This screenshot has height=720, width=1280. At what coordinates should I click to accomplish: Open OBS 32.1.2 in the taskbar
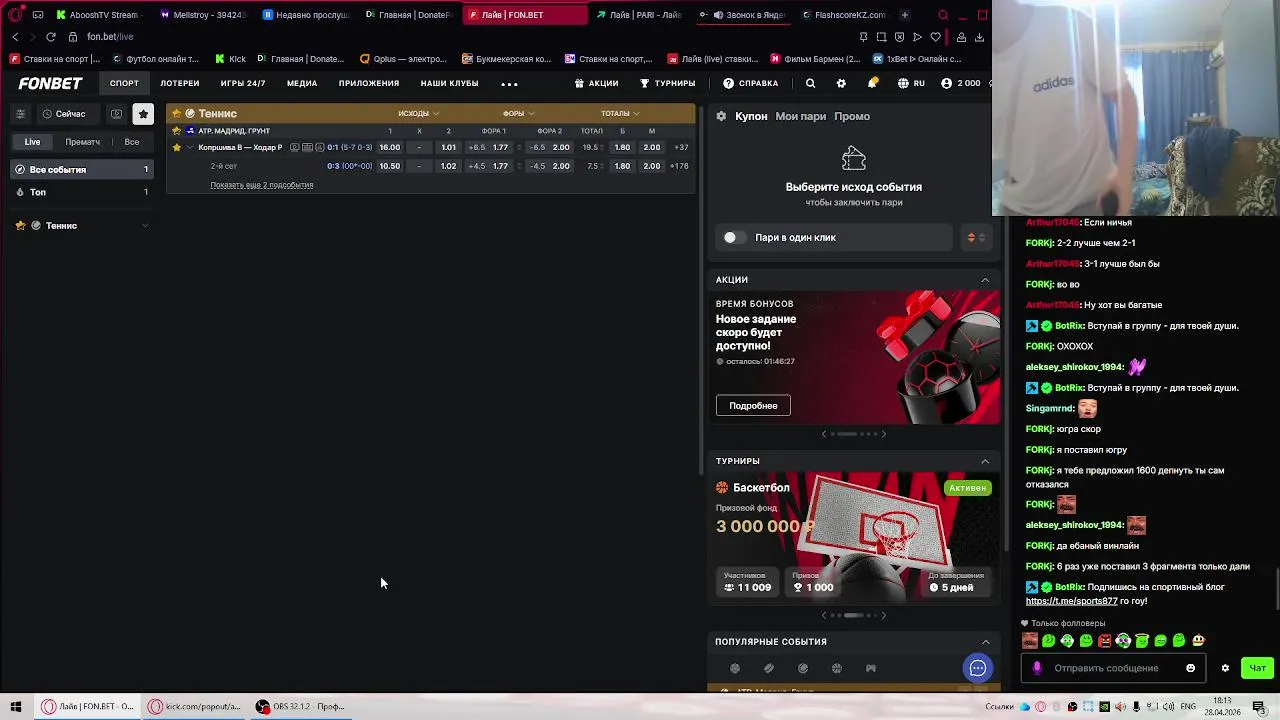[300, 707]
